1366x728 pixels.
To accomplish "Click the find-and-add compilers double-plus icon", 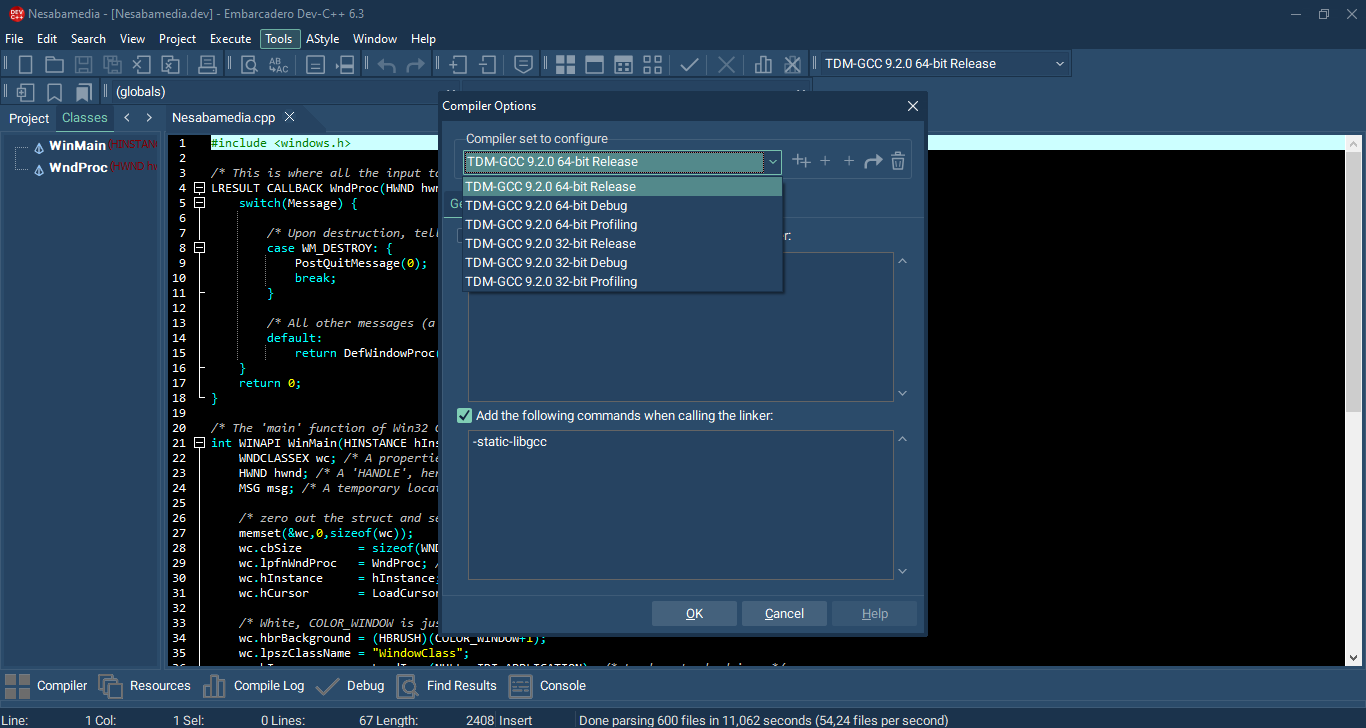I will (x=801, y=161).
